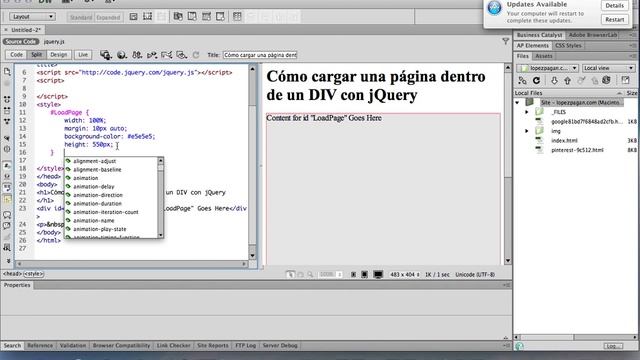The height and width of the screenshot is (360, 640).
Task: Click the W3C Validation icon
Action: [152, 55]
